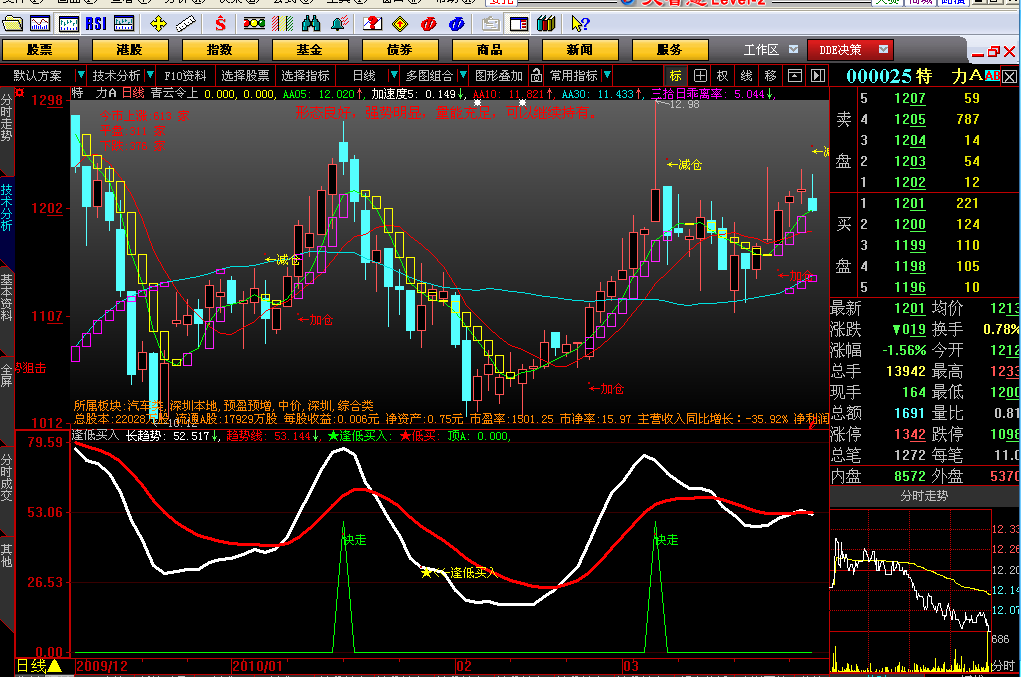Screen dimensions: 1021x677
Task: Switch to the 分时走势 side tab
Action: pos(8,117)
